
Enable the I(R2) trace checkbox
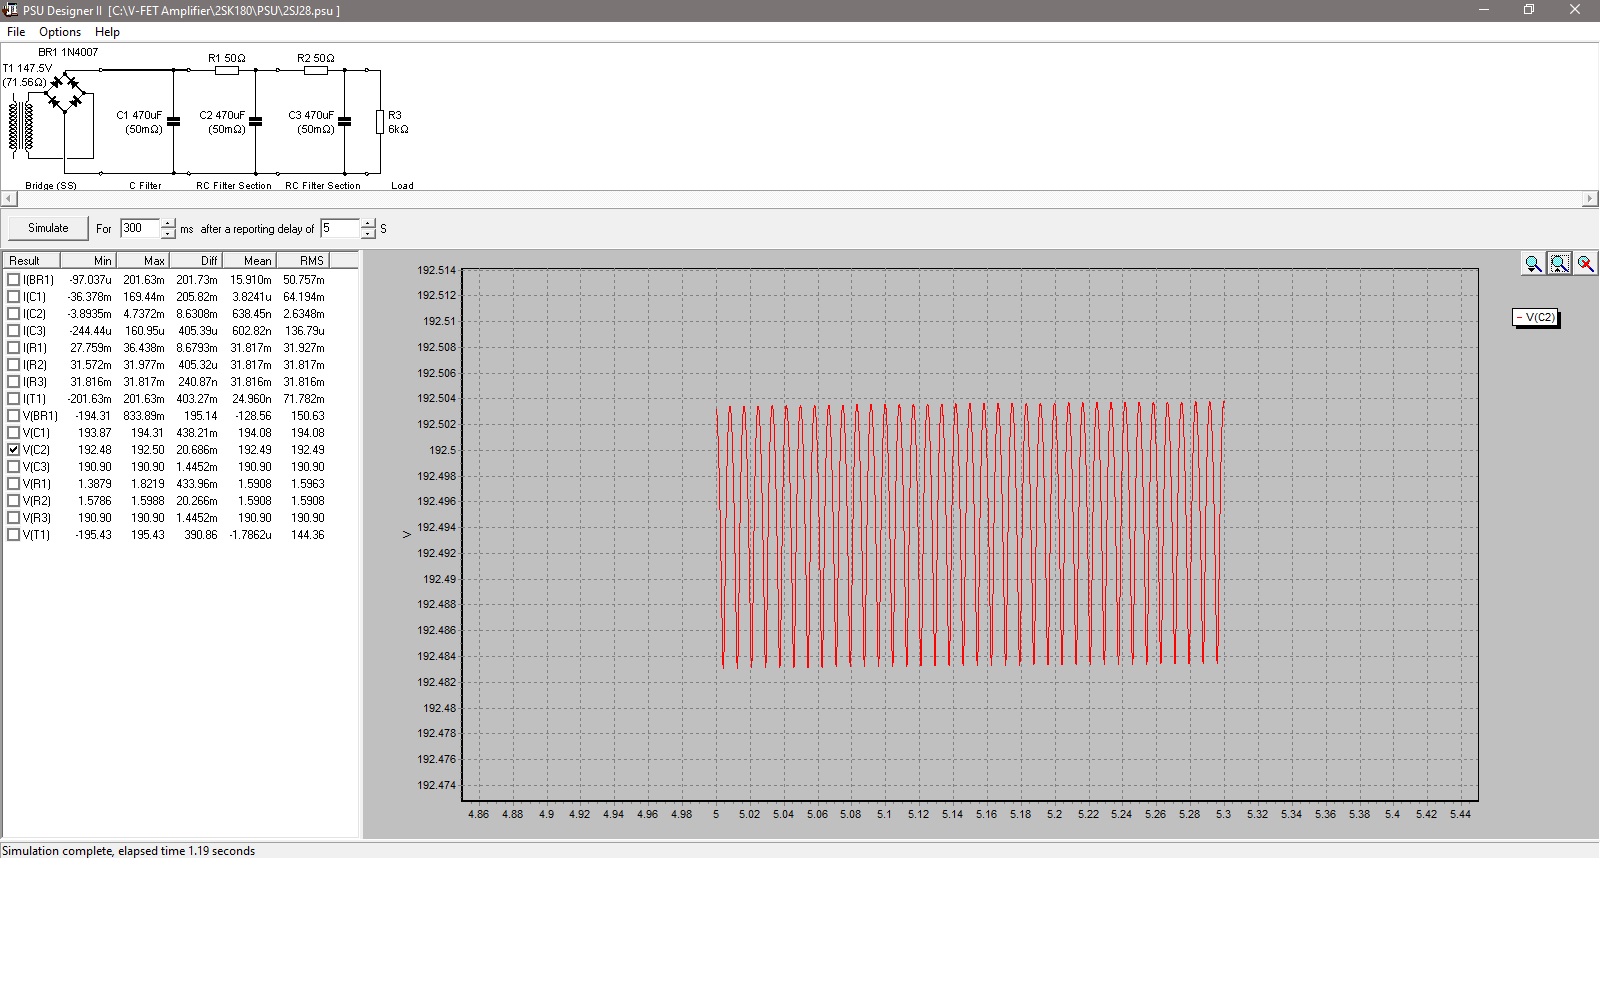pos(14,365)
